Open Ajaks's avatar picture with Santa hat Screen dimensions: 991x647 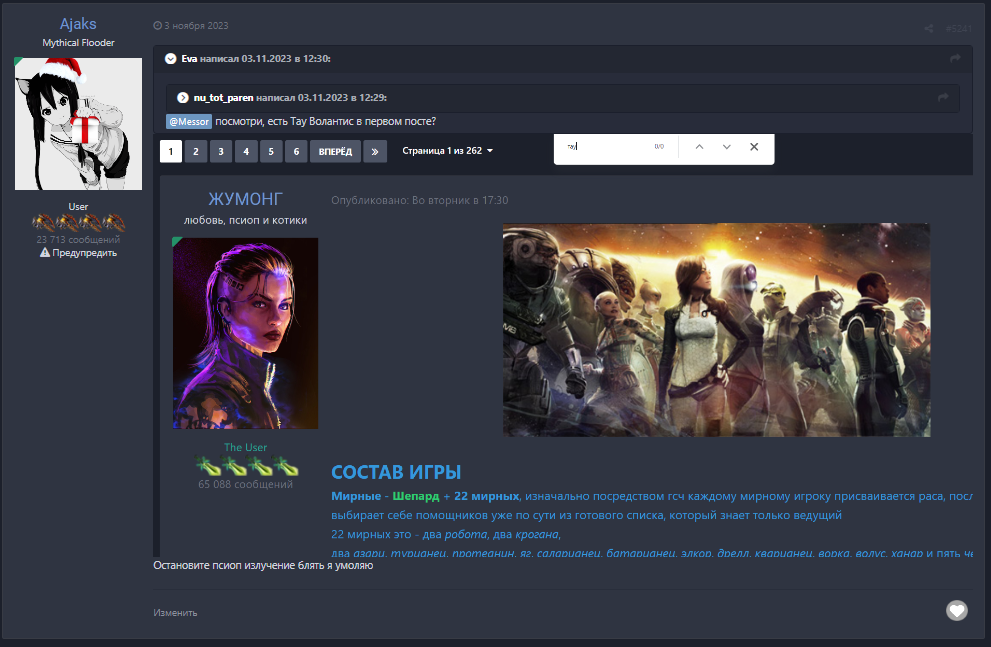78,123
